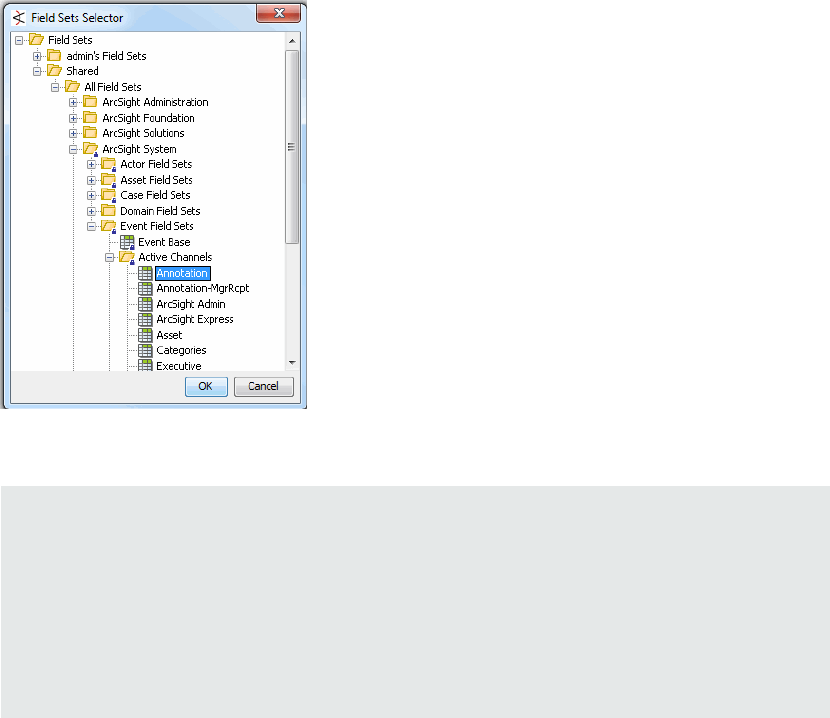Viewport: 830px width, 718px height.
Task: Click the Asset field set grid icon
Action: click(x=145, y=335)
